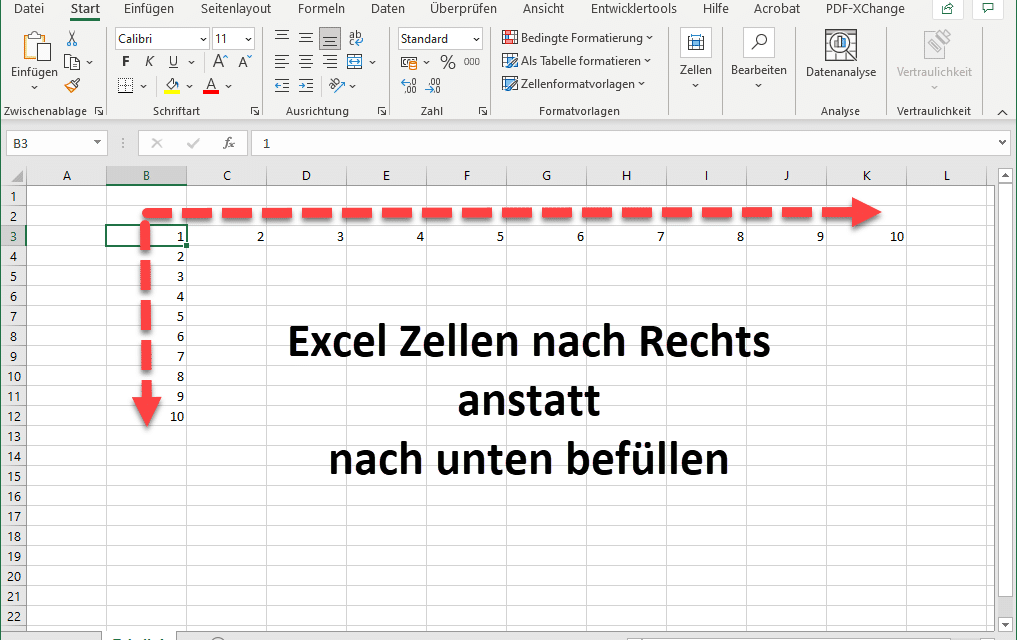This screenshot has height=640, width=1017.
Task: Open Schriftart dialog launcher
Action: pos(255,112)
